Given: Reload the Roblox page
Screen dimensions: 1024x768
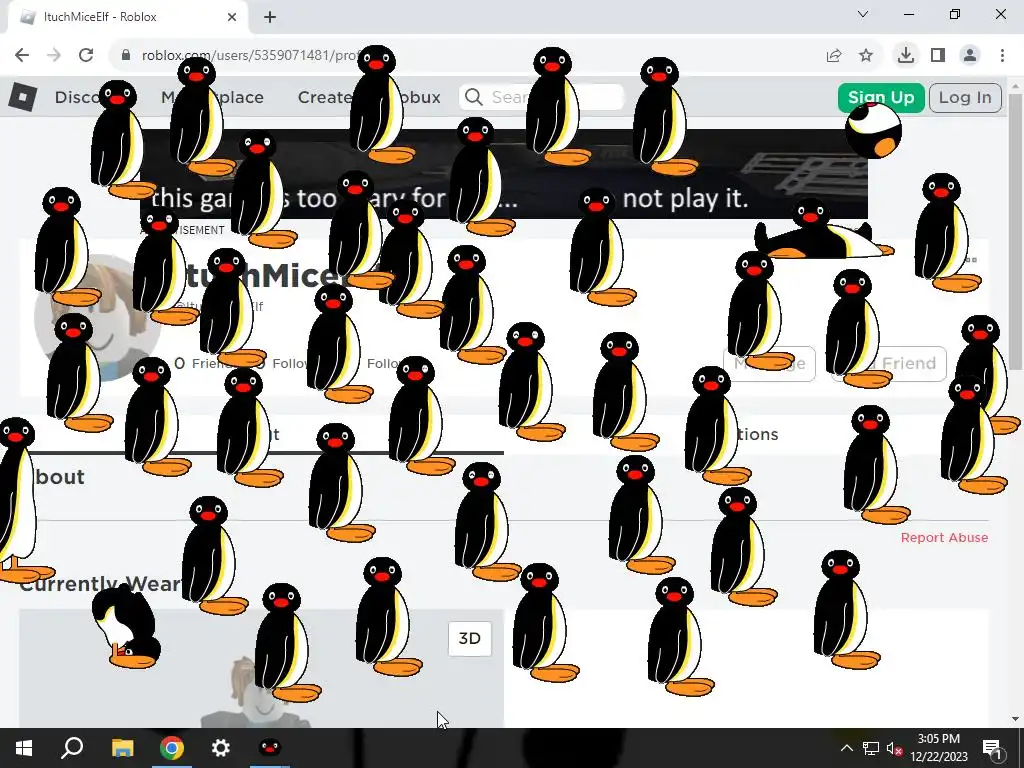Looking at the screenshot, I should (x=86, y=55).
